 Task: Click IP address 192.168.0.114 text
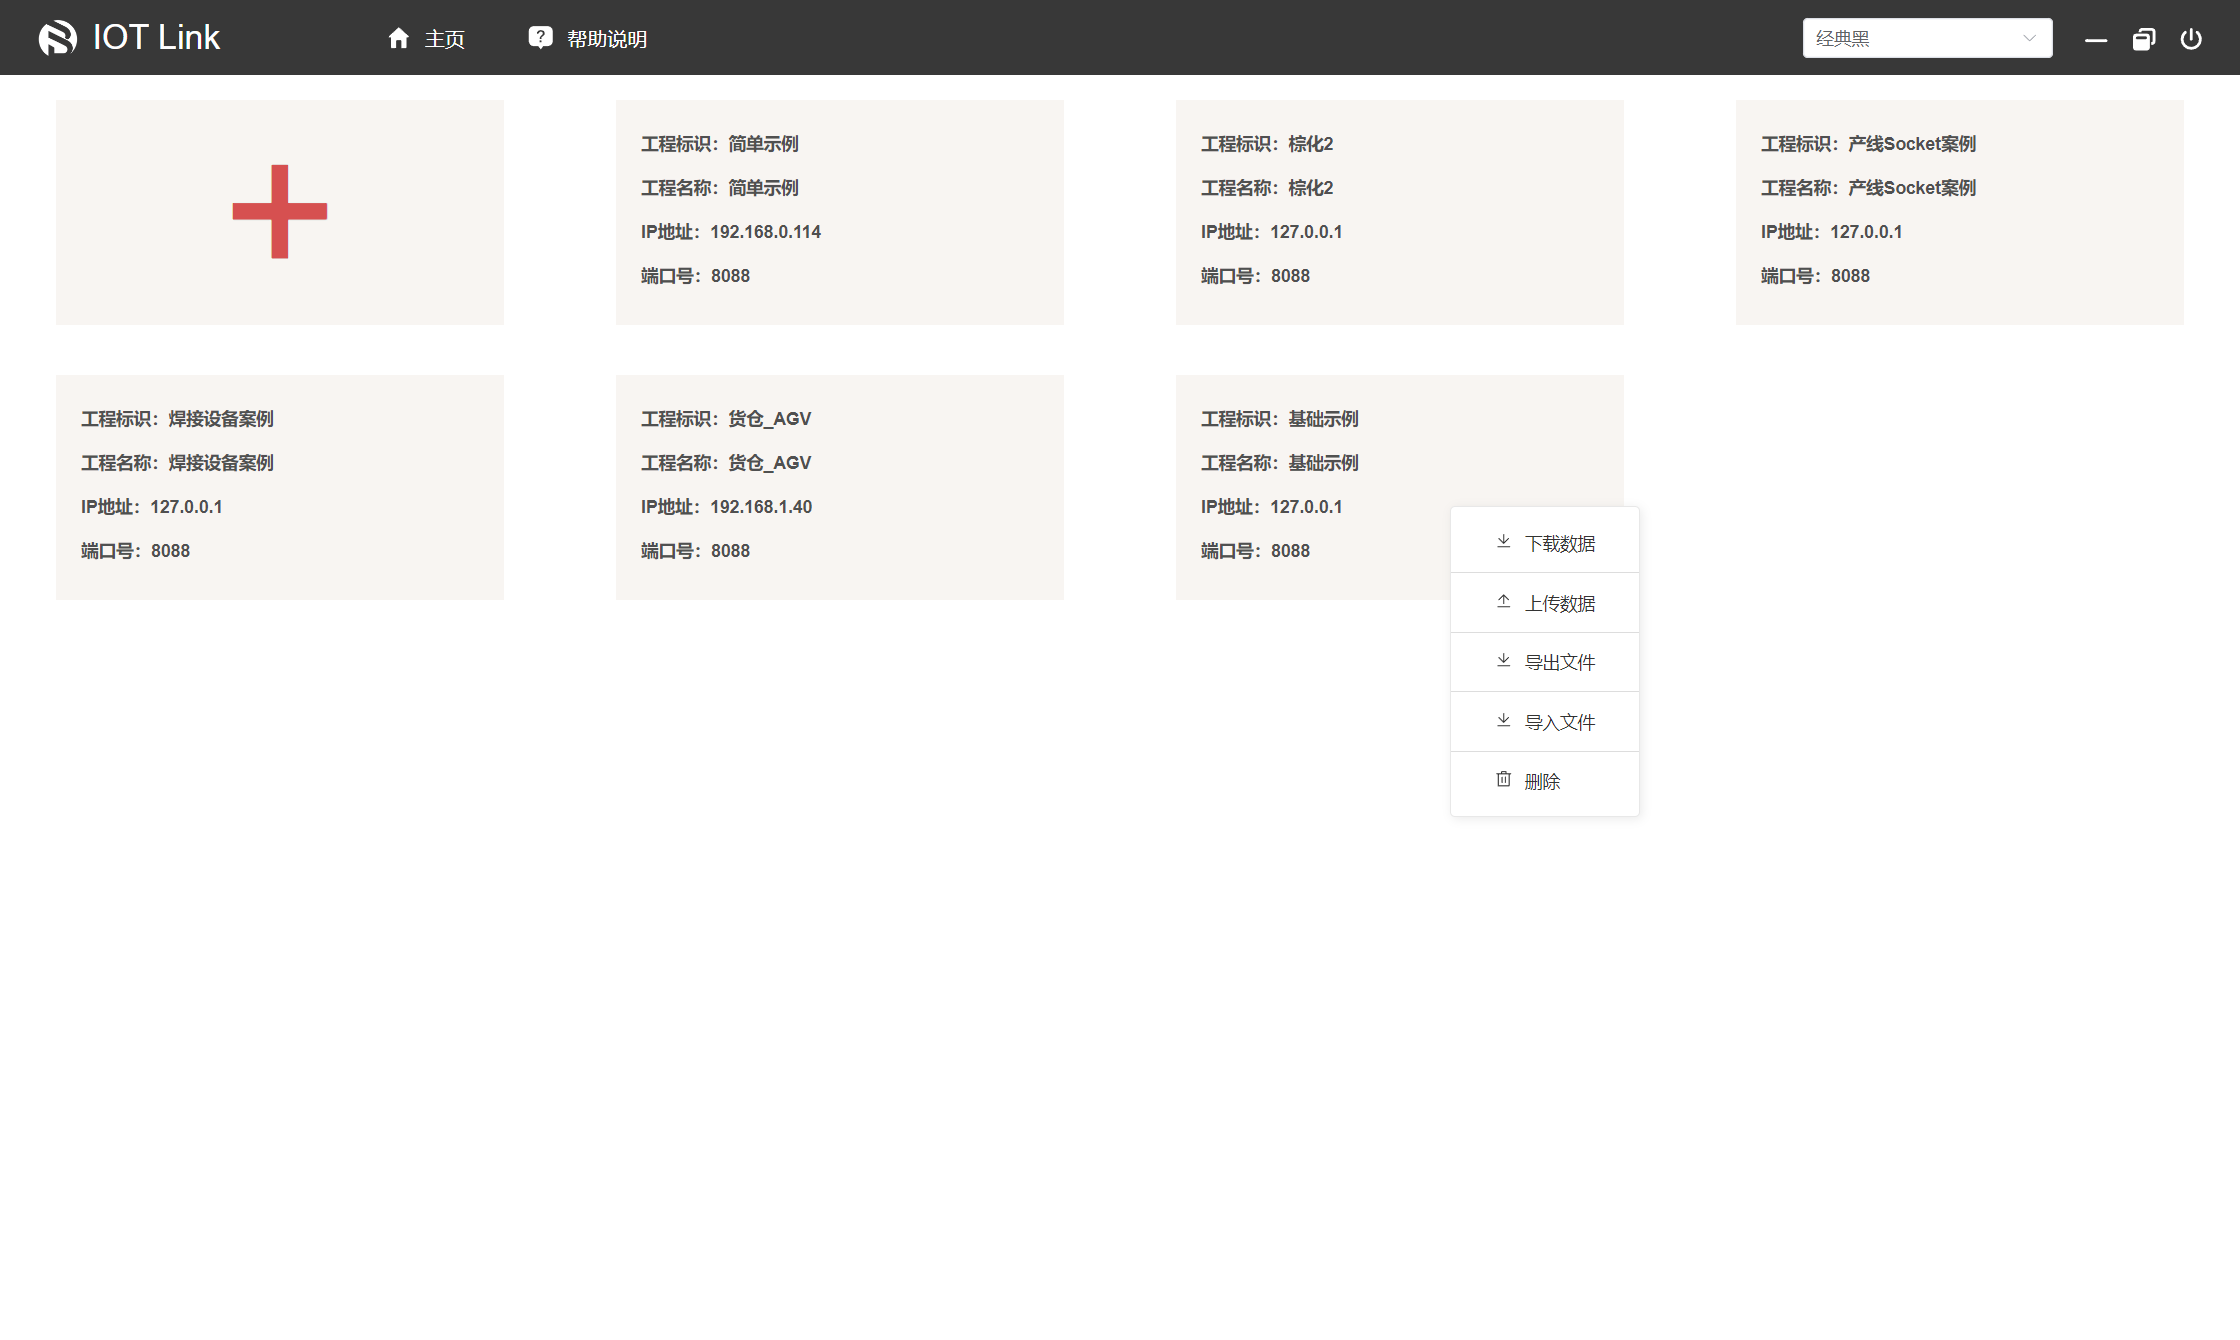coord(765,232)
